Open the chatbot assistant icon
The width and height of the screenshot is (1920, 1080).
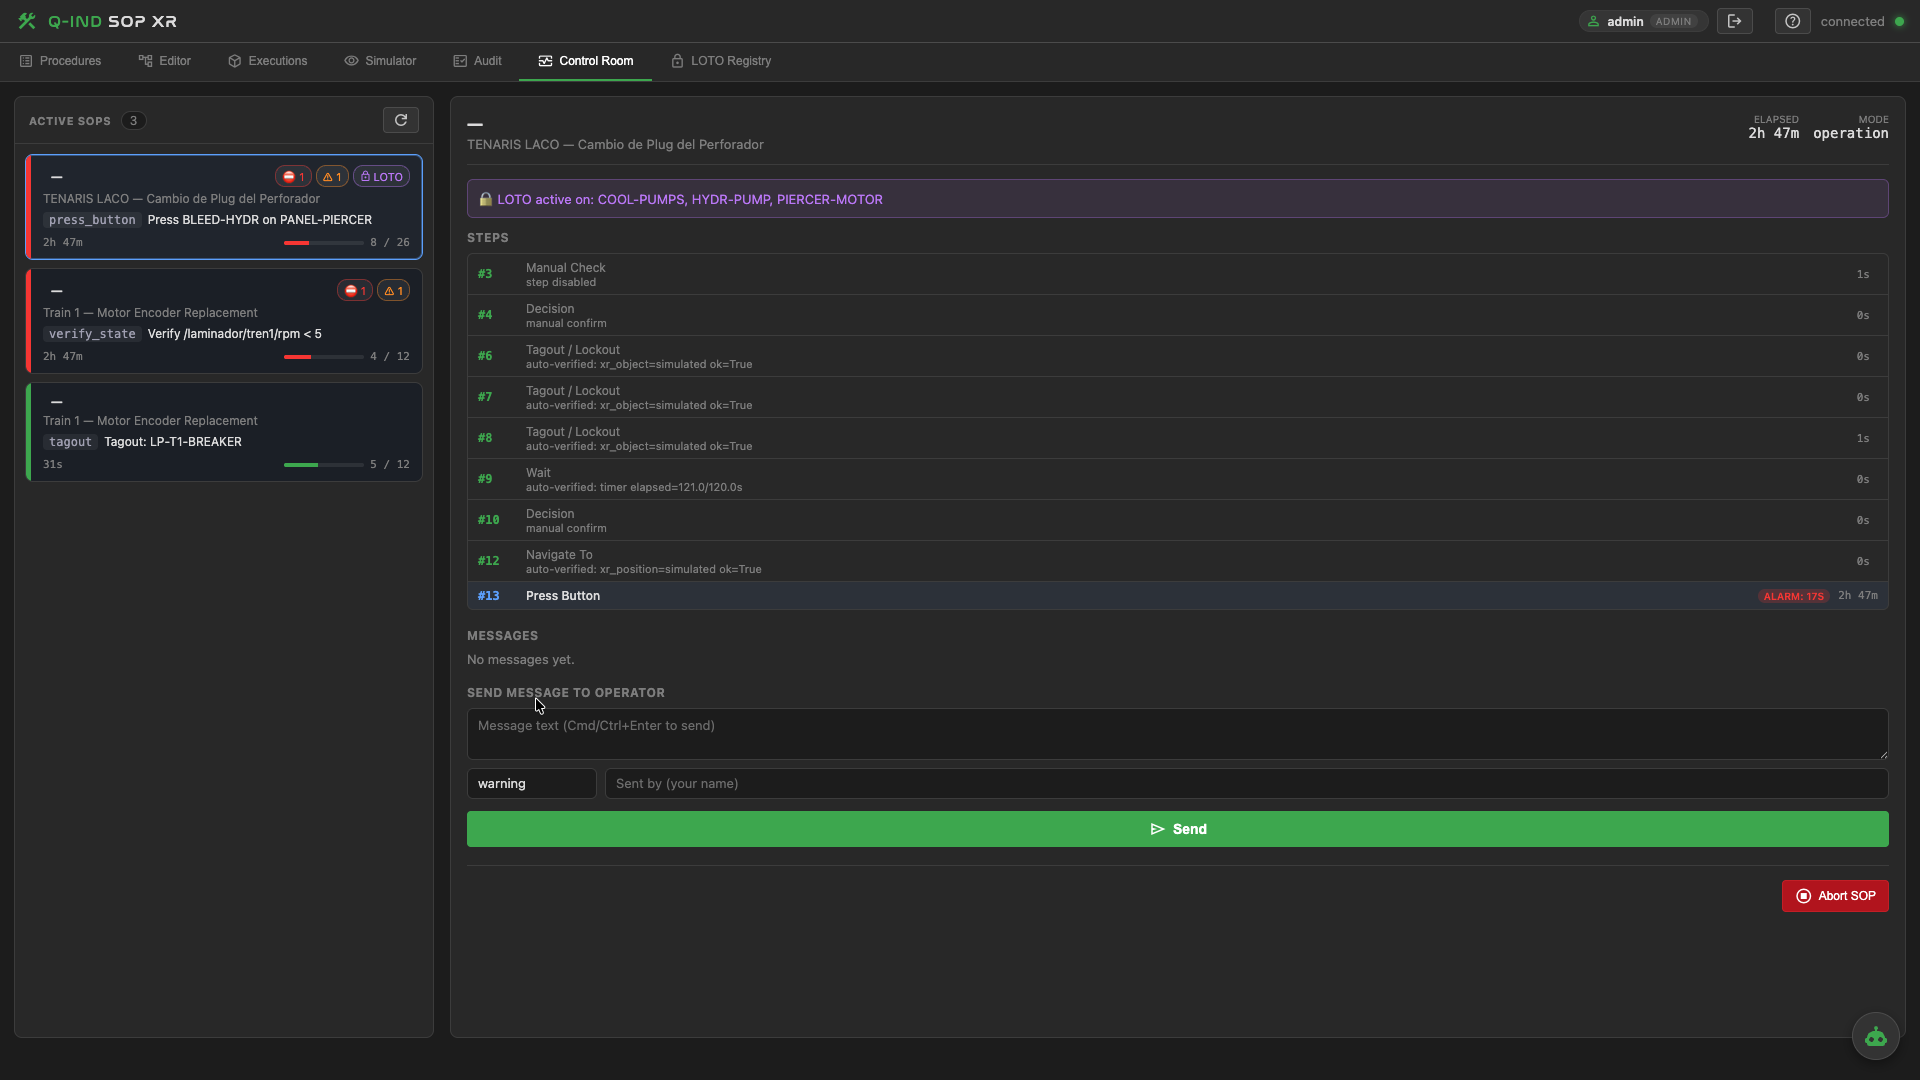(x=1875, y=1036)
